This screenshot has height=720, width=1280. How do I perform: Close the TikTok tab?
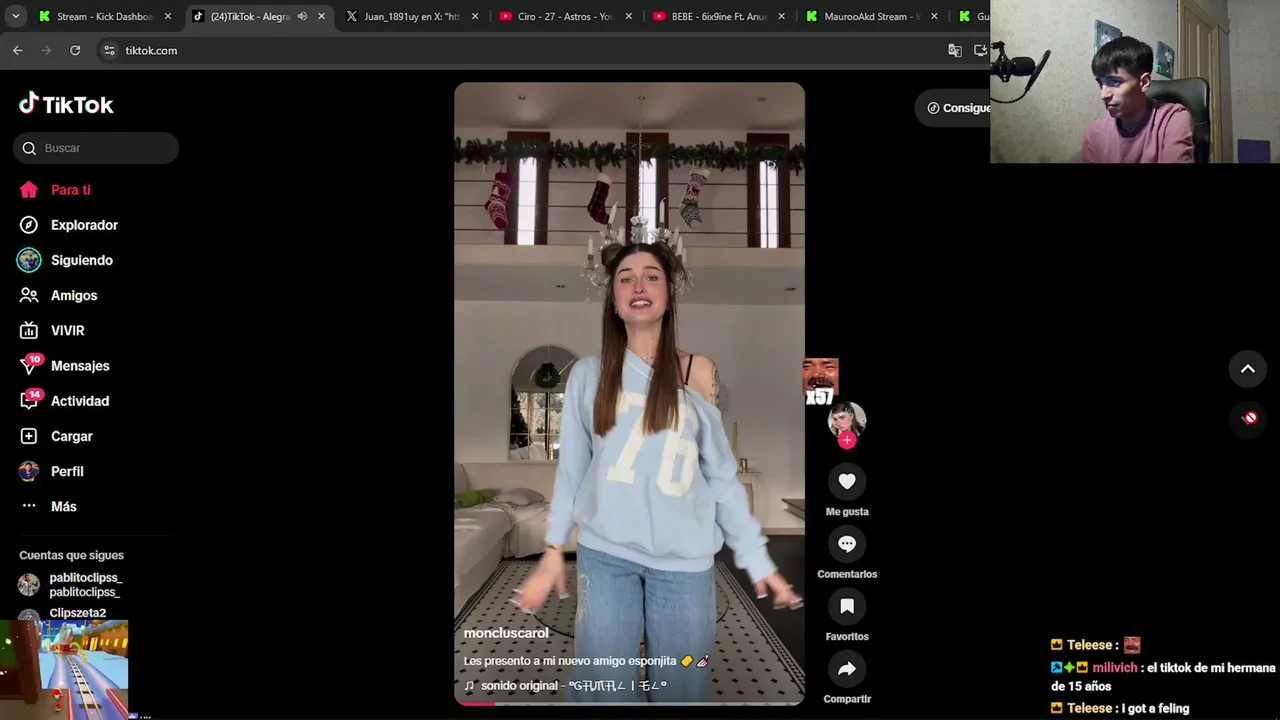point(321,16)
